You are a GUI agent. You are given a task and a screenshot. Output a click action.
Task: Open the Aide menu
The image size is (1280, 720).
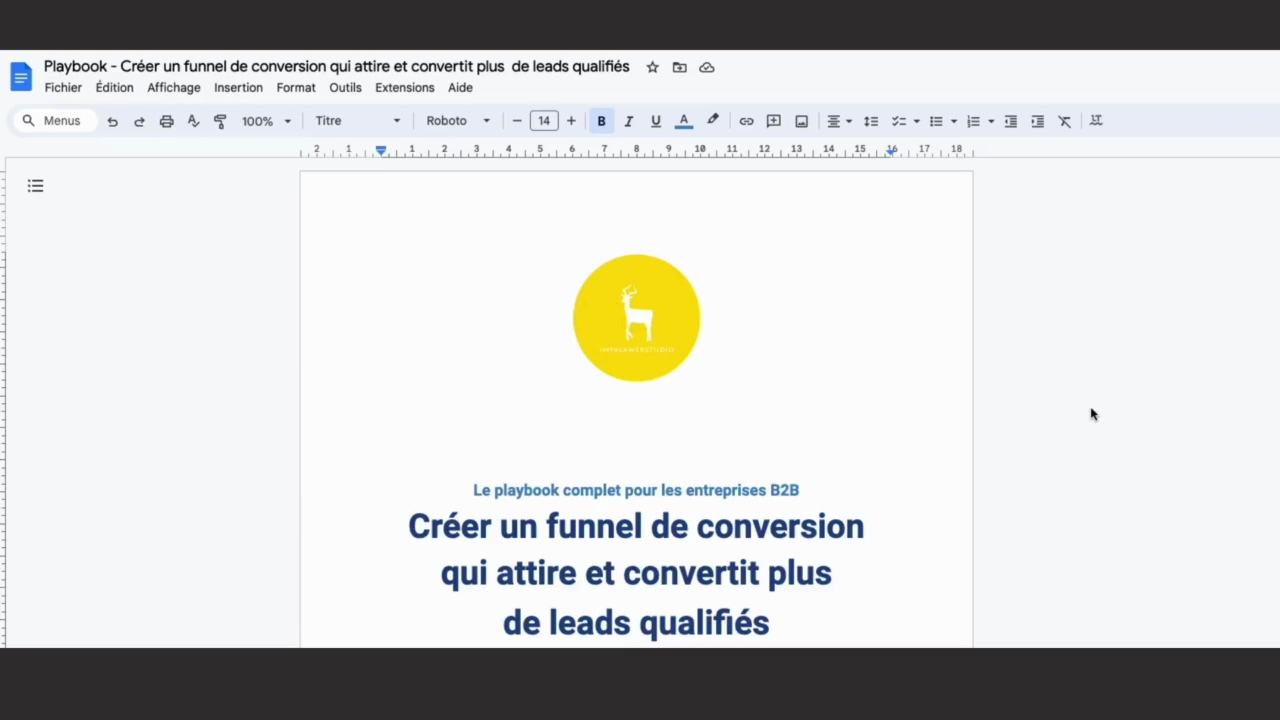pos(460,88)
